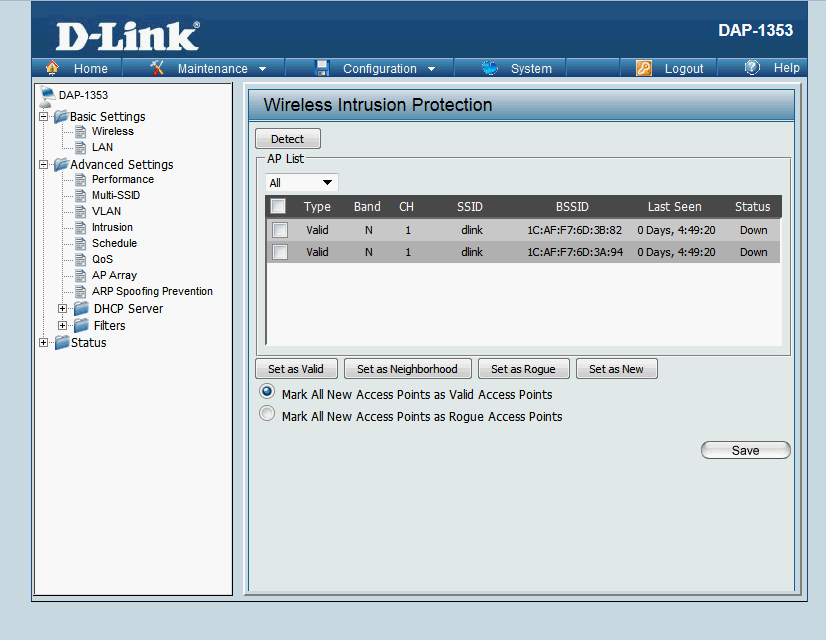Click the Configuration floppy disk icon
Viewport: 826px width, 640px height.
tap(321, 68)
